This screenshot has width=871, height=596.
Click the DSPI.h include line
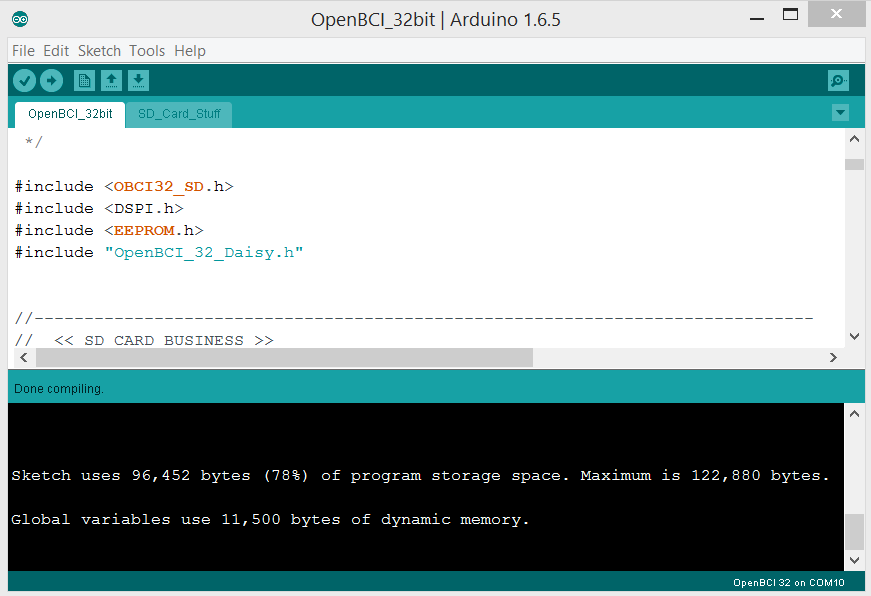coord(99,209)
